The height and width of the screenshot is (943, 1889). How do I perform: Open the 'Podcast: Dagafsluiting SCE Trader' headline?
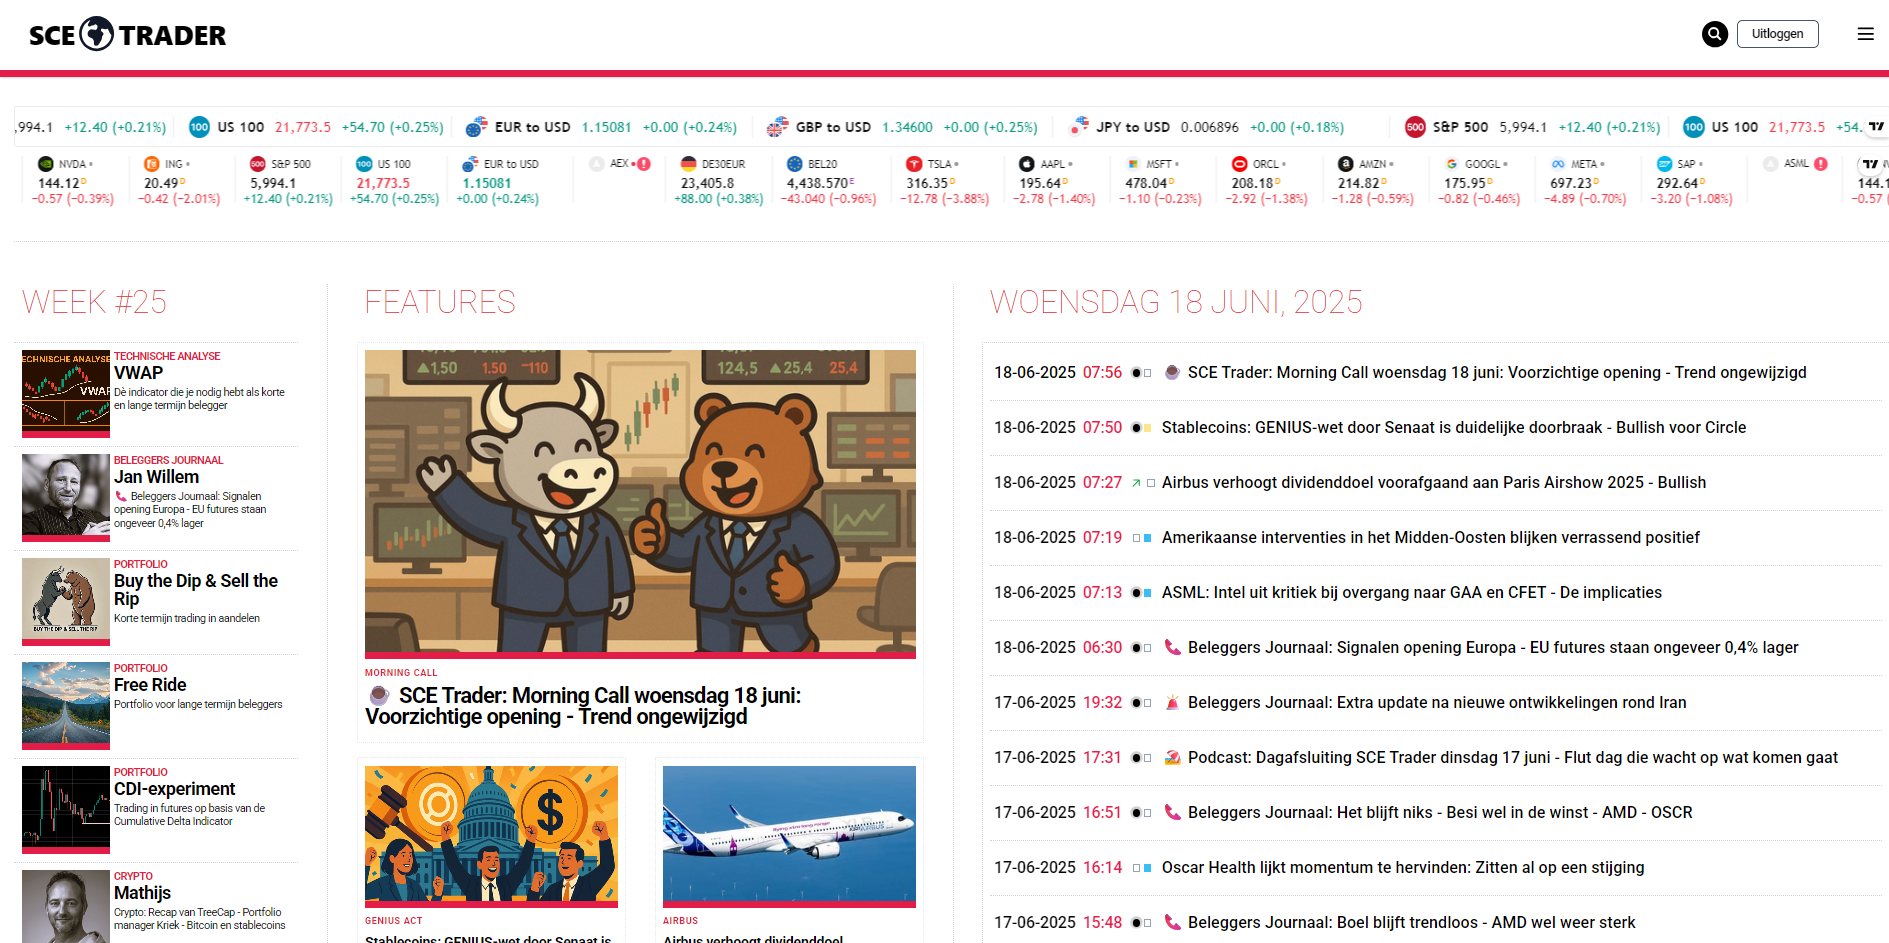1513,758
